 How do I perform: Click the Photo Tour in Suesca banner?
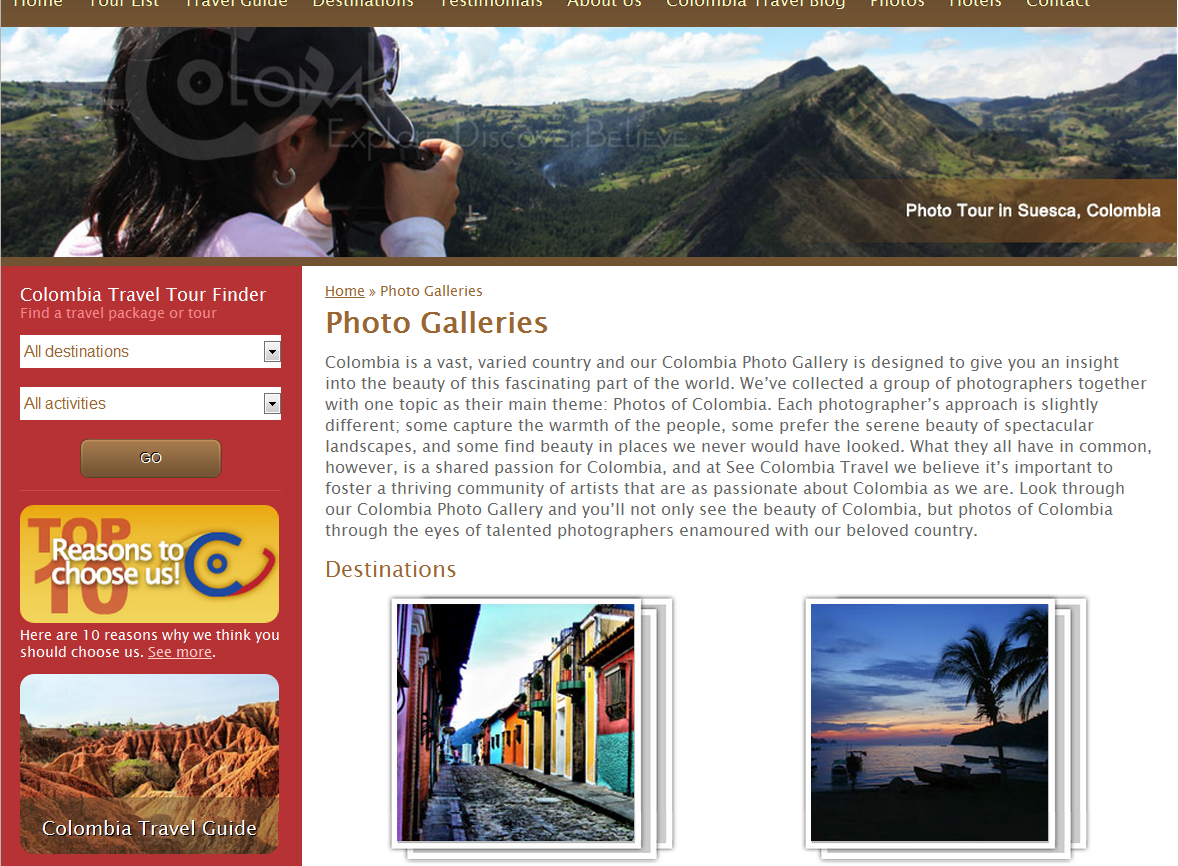coord(1032,210)
